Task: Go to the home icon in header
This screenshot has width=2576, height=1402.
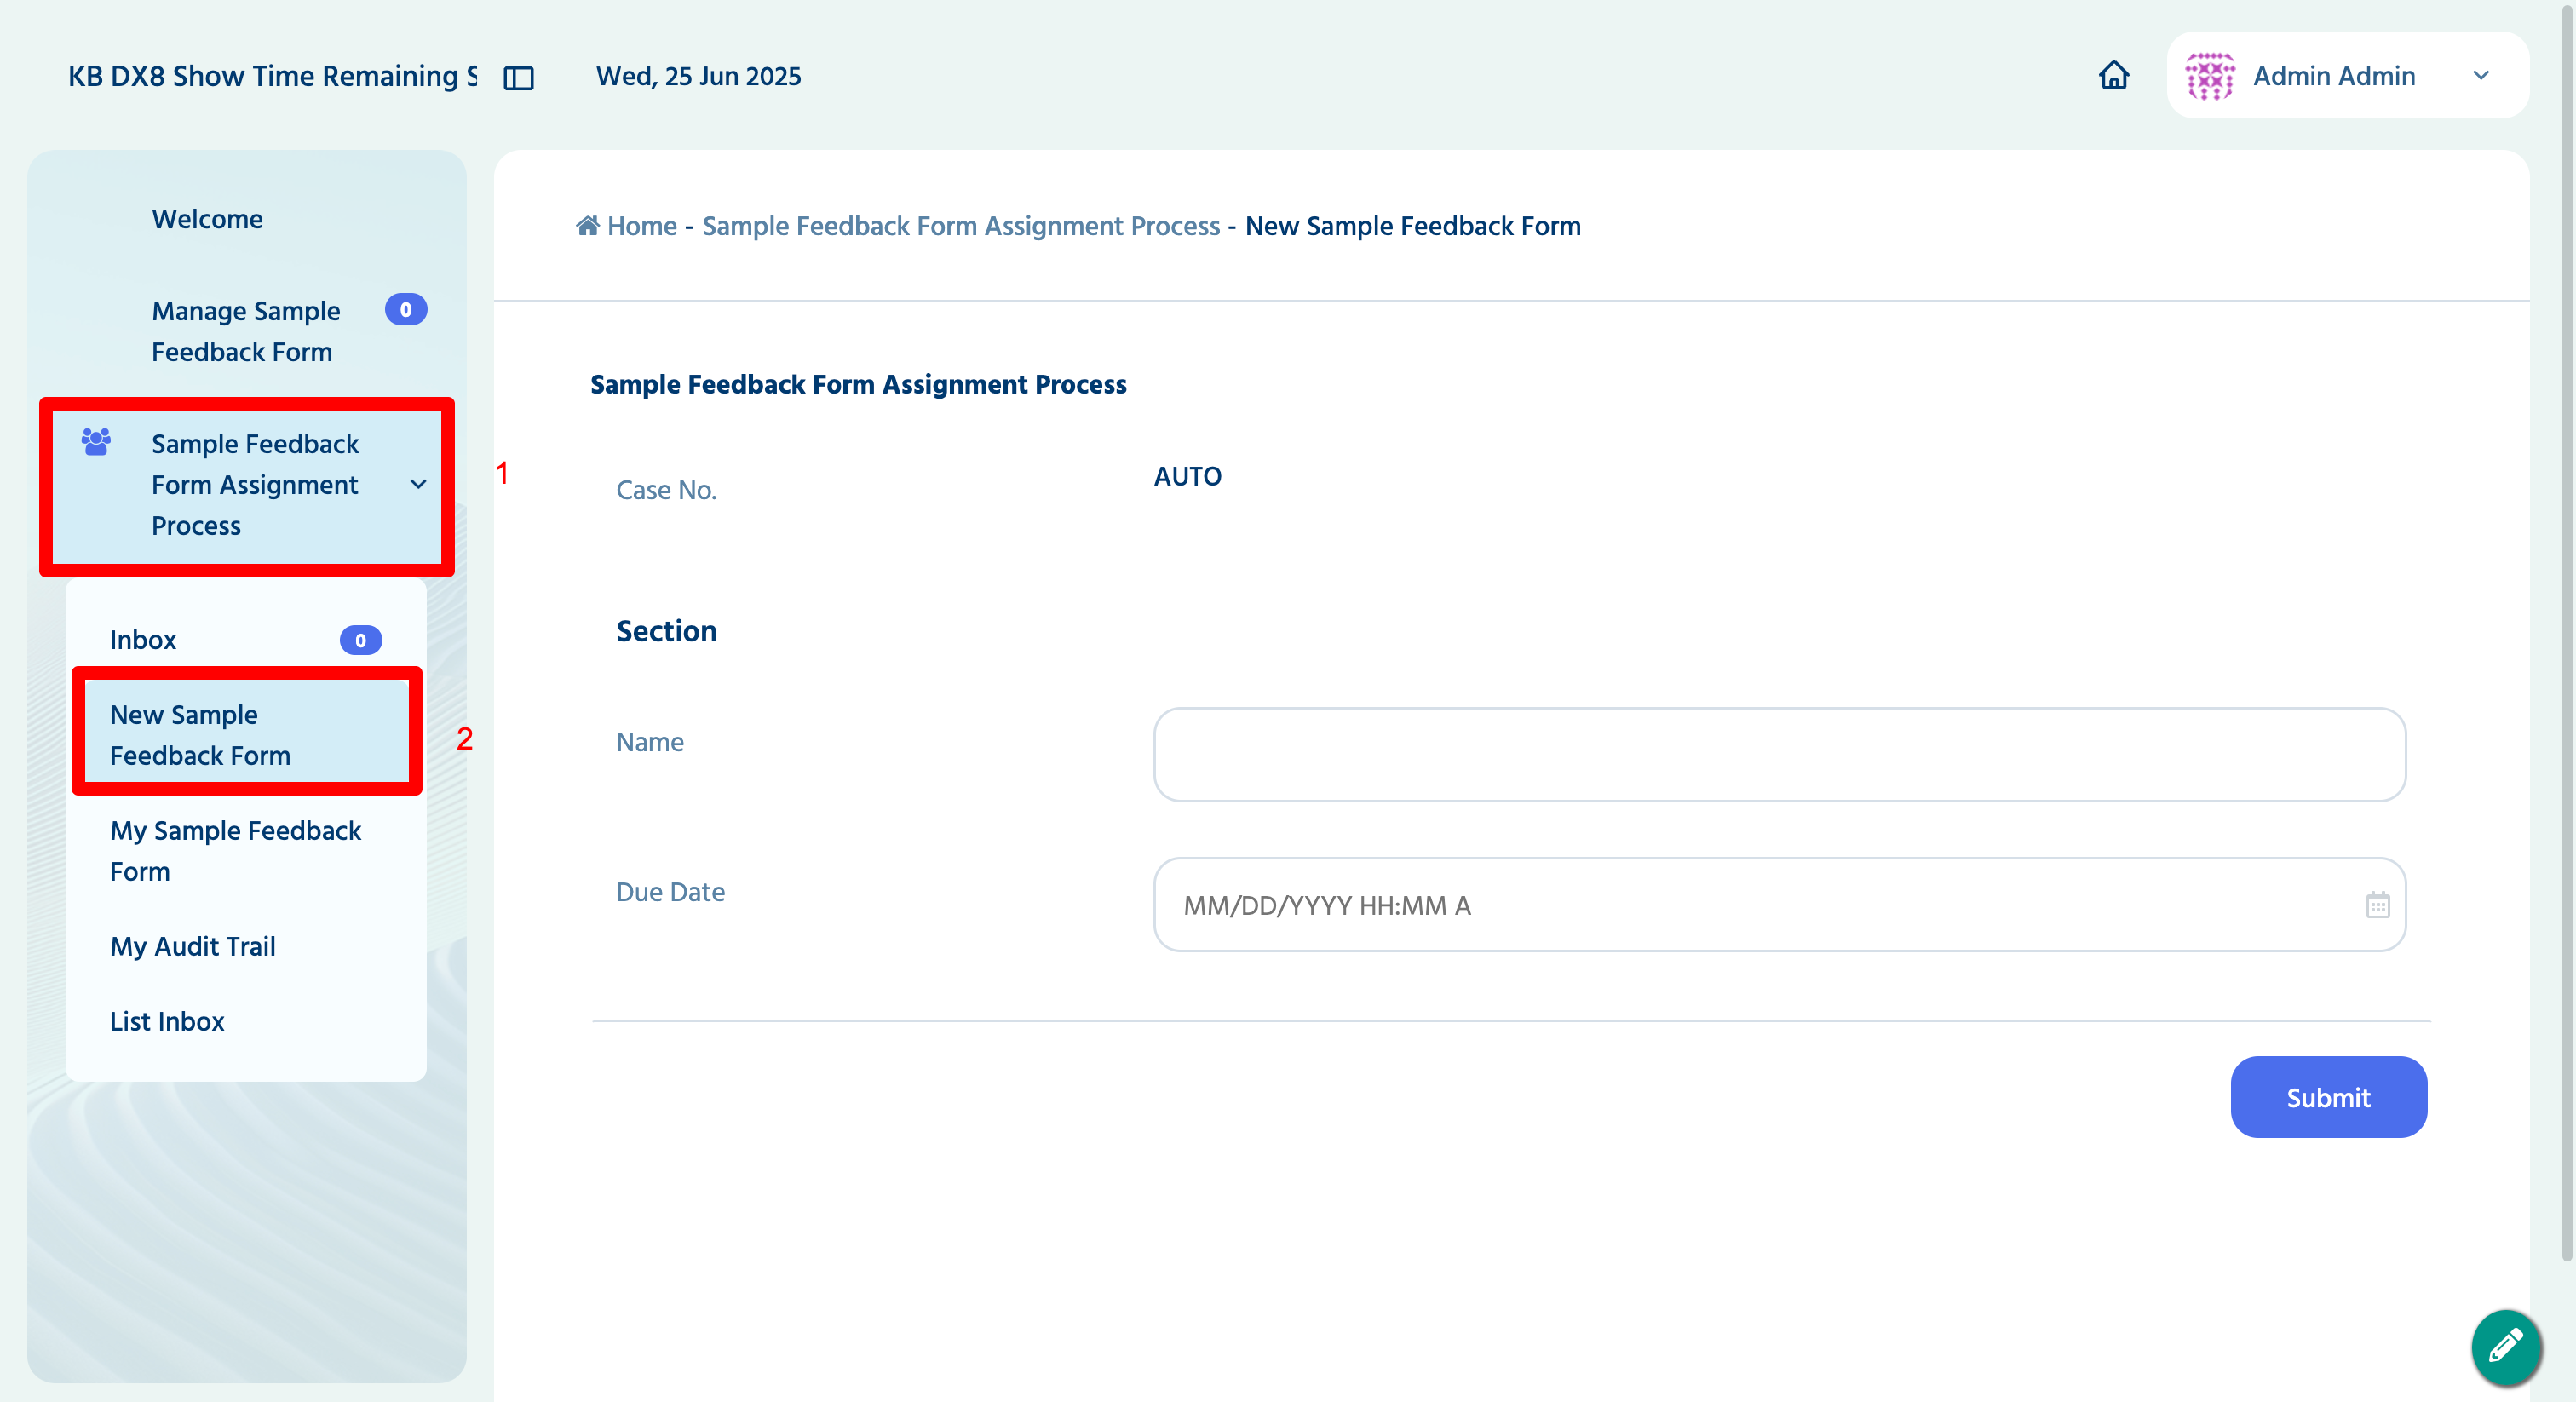Action: 2113,75
